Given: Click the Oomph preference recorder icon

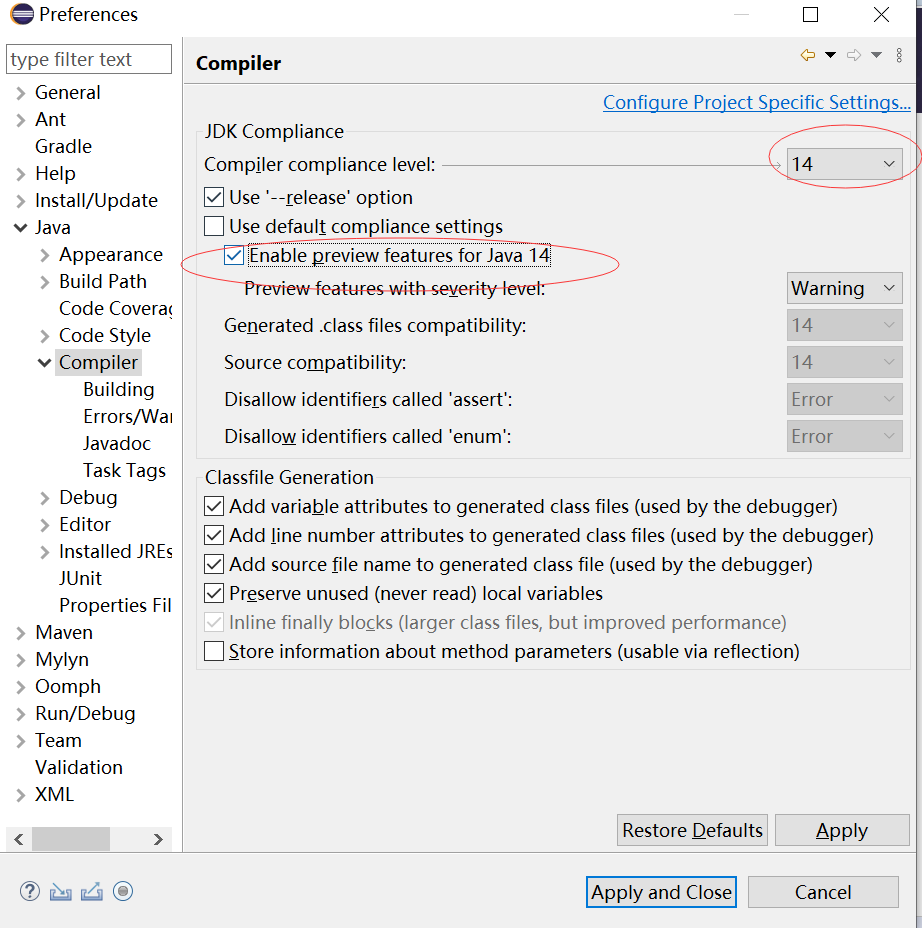Looking at the screenshot, I should [123, 891].
